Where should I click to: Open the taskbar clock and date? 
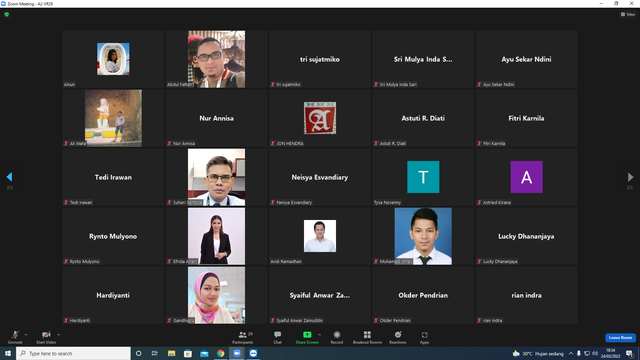tap(611, 353)
